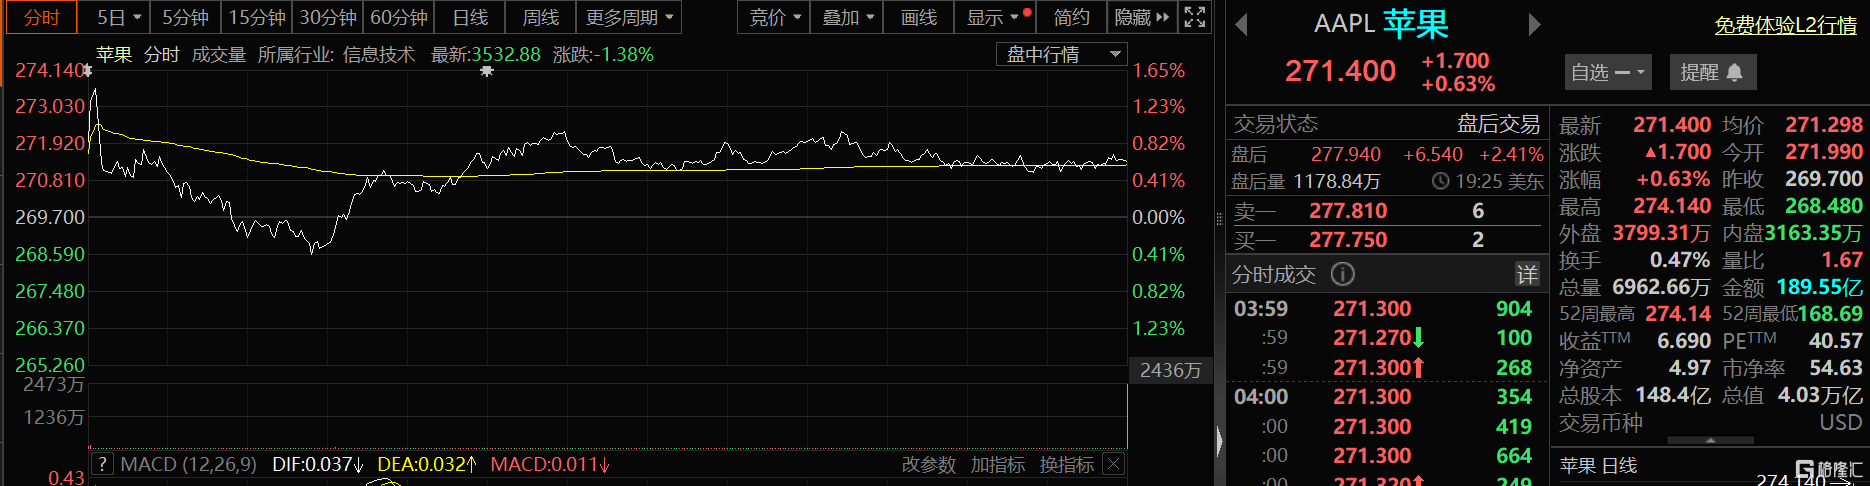The image size is (1870, 486).
Task: Toggle 画线 drawing mode
Action: (x=918, y=17)
